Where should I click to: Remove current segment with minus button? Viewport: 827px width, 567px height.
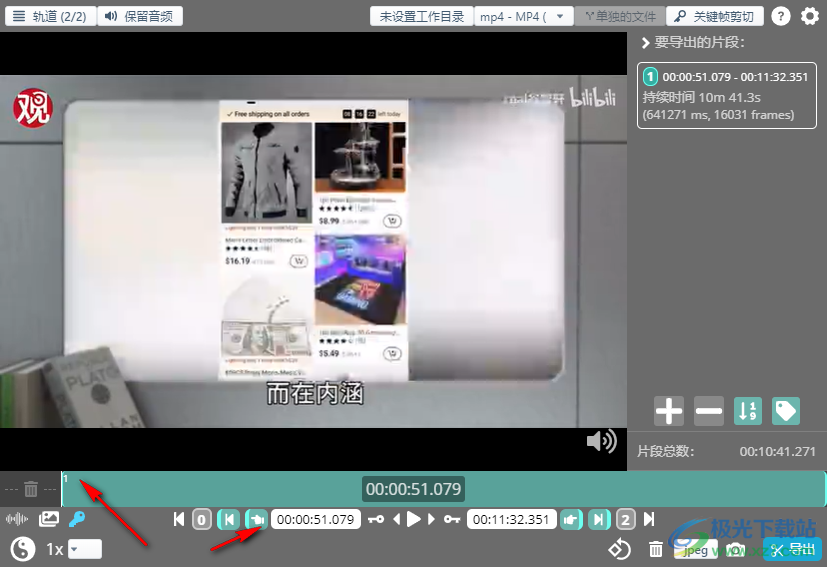pos(708,411)
